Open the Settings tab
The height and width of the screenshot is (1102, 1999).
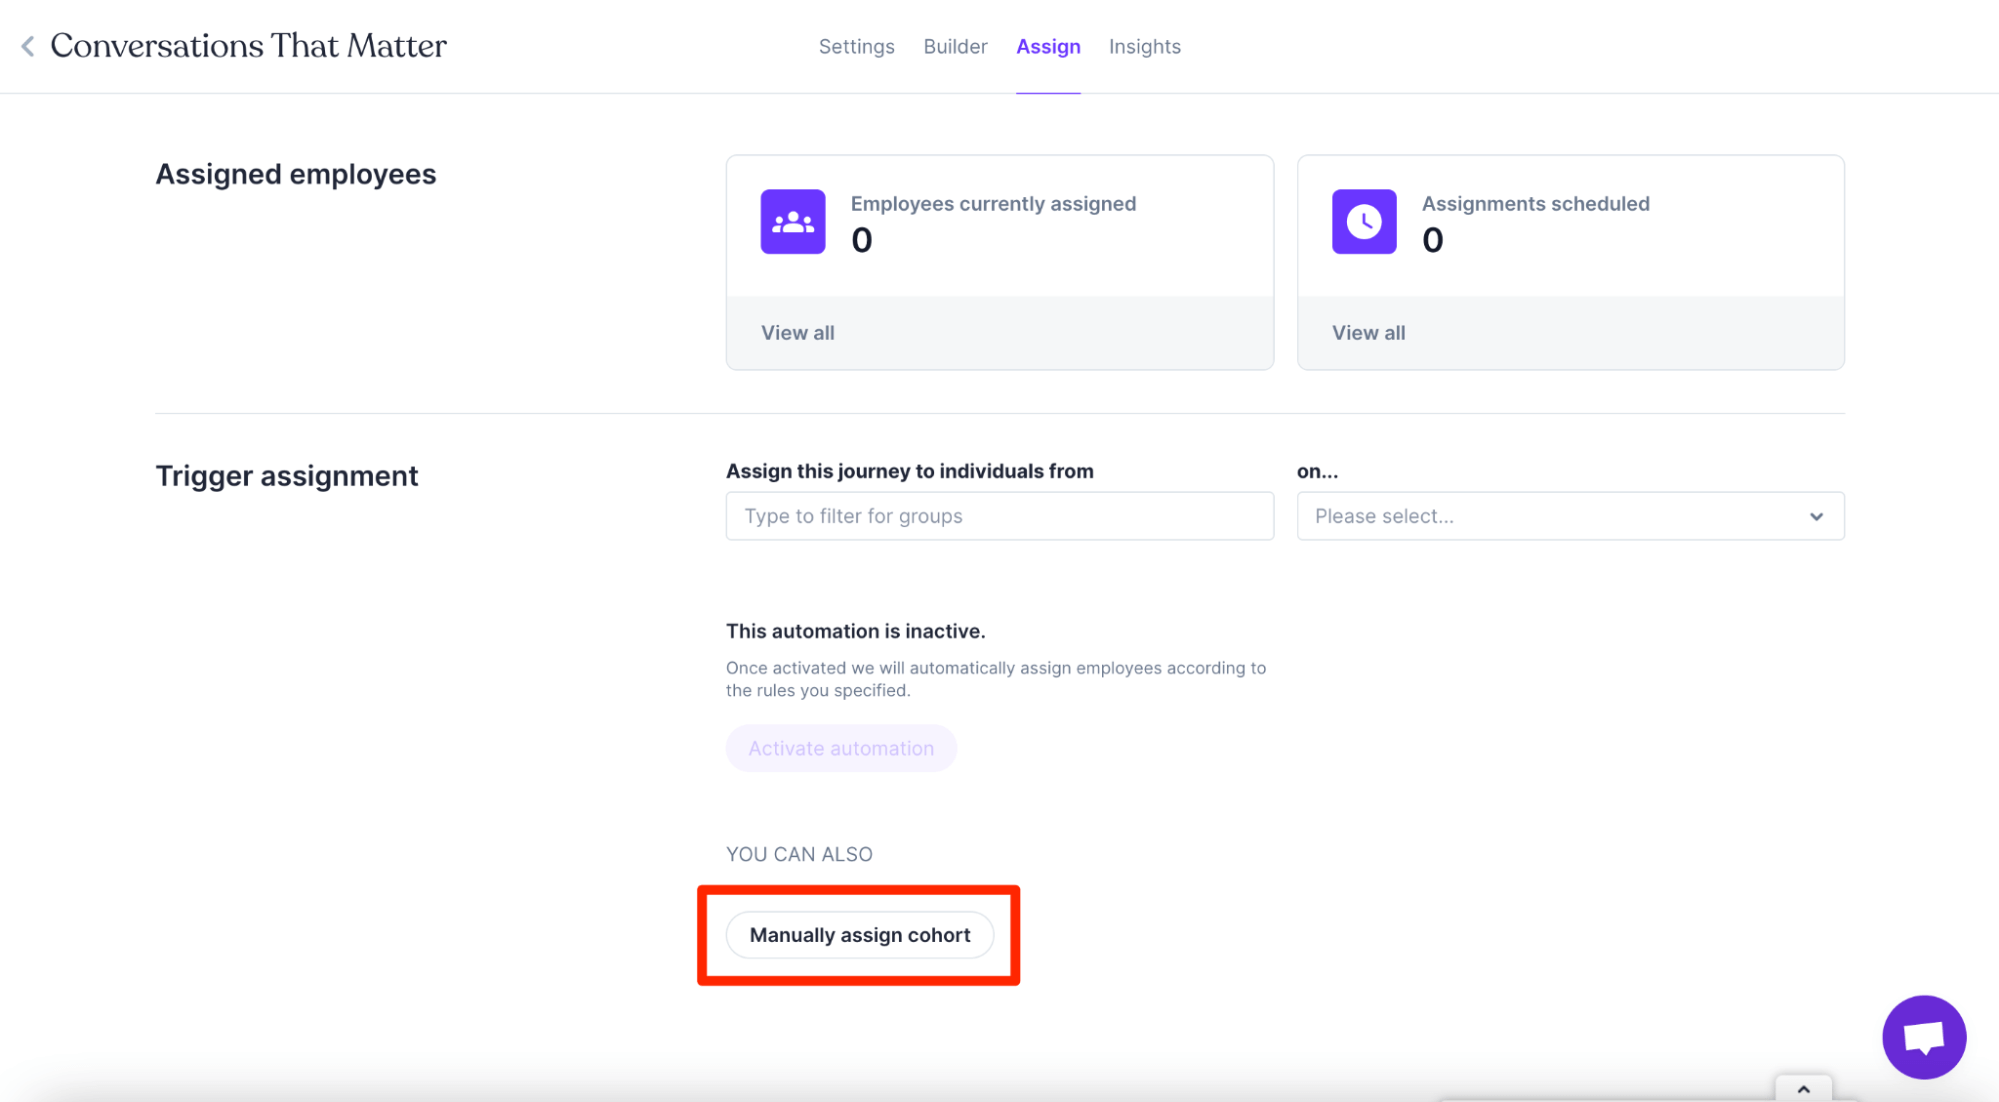pos(856,47)
